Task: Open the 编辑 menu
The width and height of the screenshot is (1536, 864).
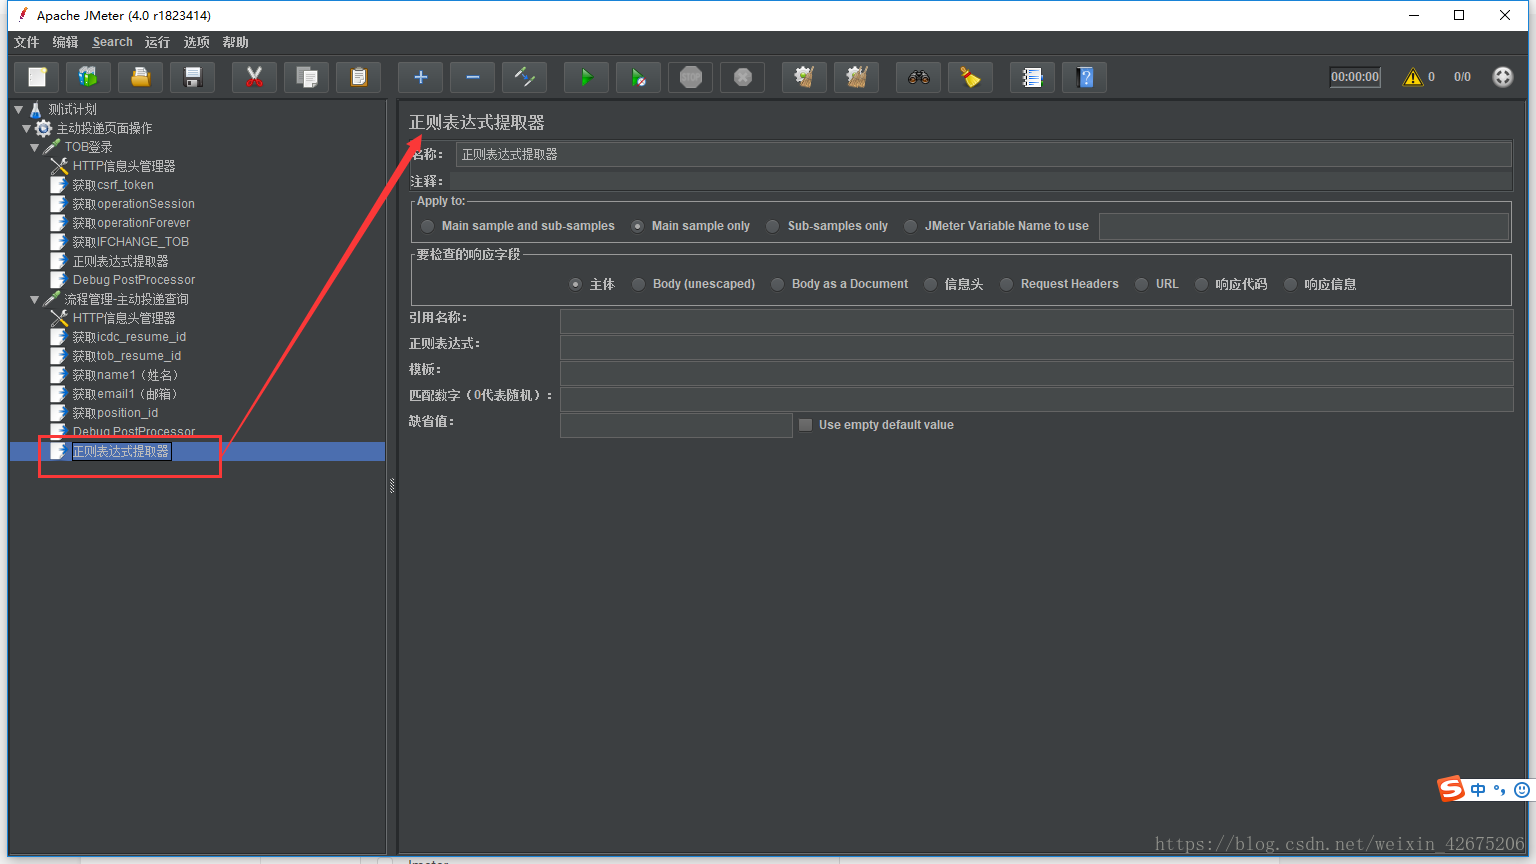Action: (65, 42)
